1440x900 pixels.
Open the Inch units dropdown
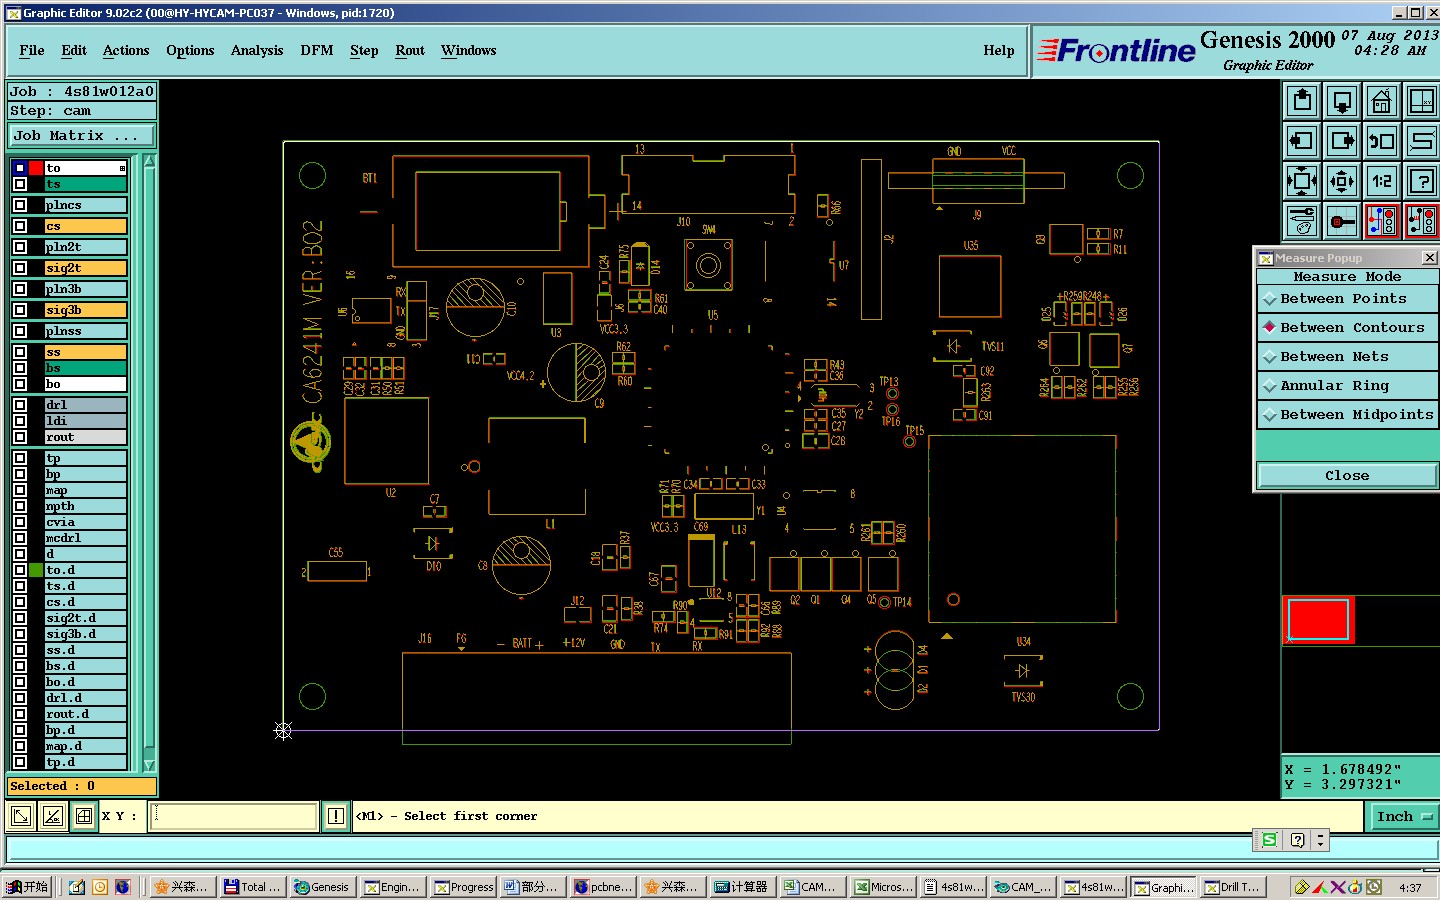point(1402,816)
